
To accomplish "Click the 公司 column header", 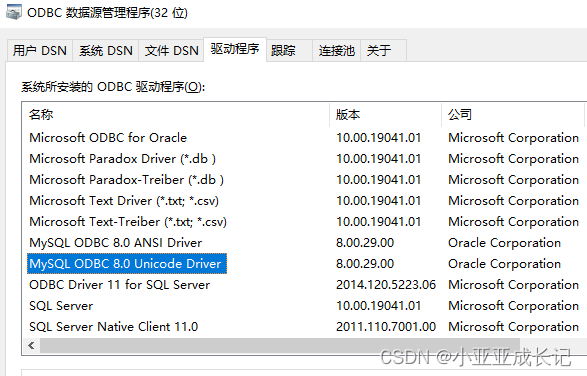I will coord(513,115).
